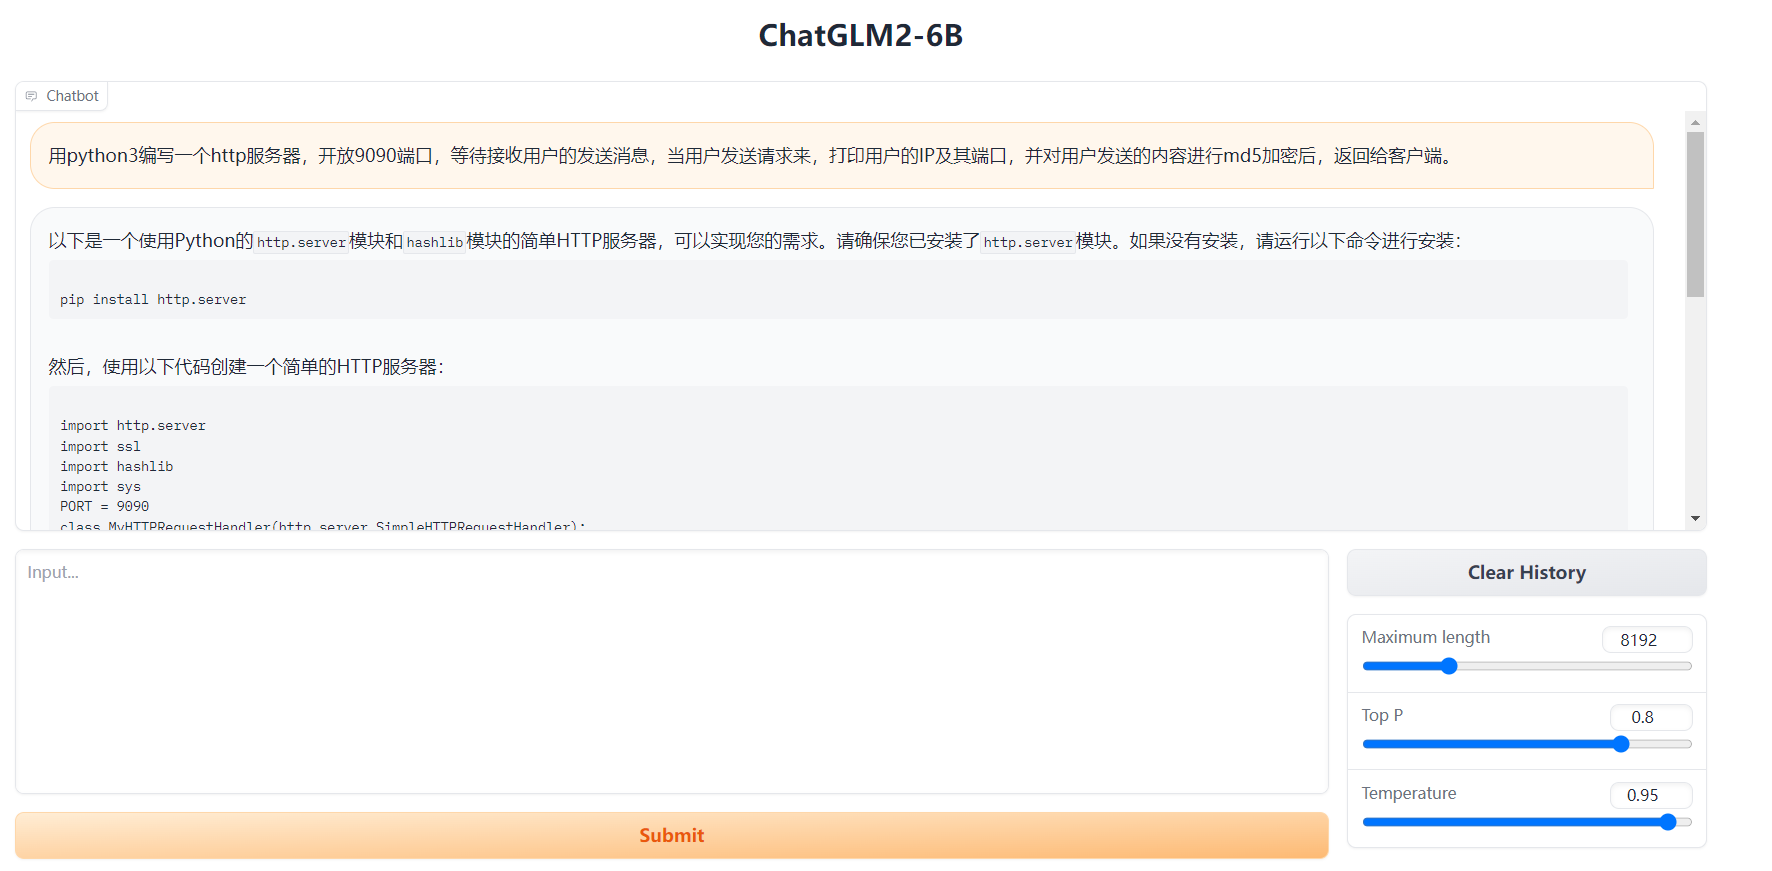Click the 'Maximum length' label
The image size is (1772, 871).
(x=1425, y=637)
